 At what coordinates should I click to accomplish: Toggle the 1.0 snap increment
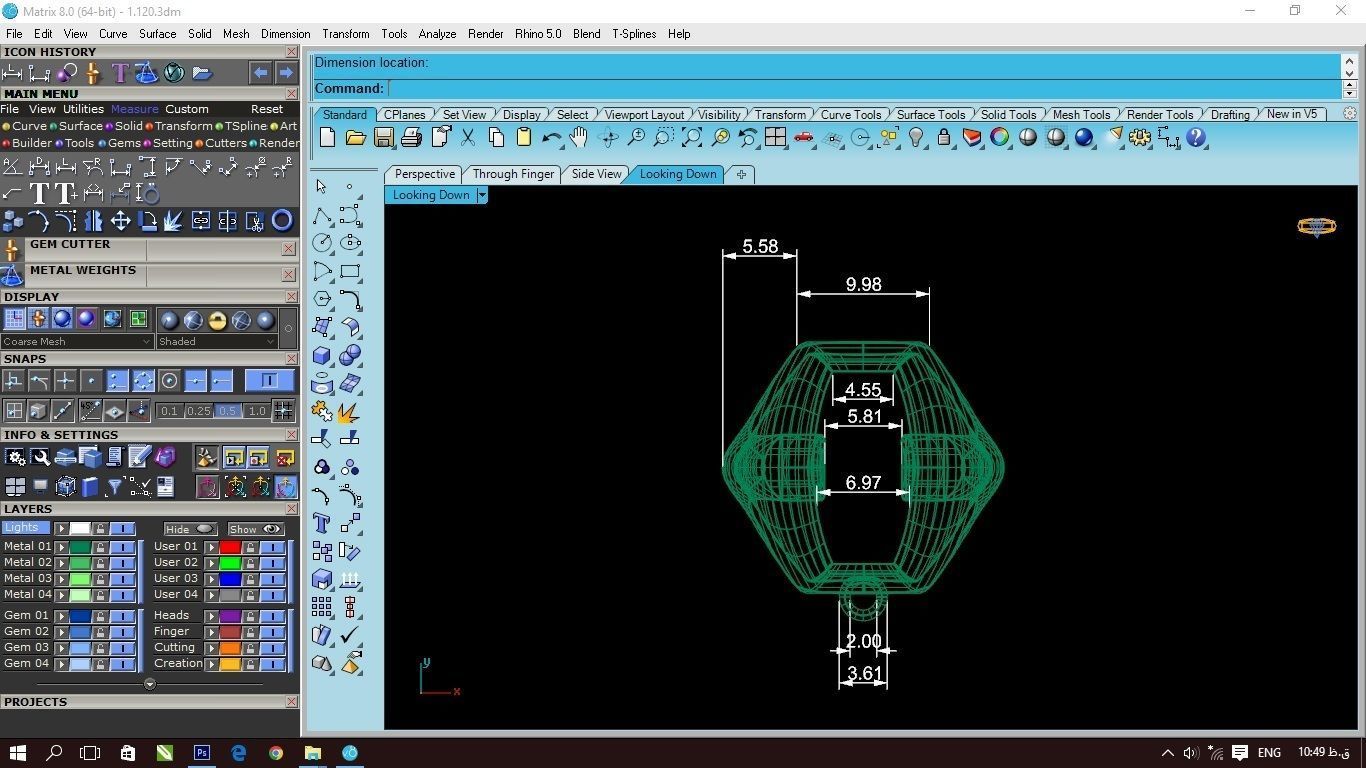[x=257, y=411]
